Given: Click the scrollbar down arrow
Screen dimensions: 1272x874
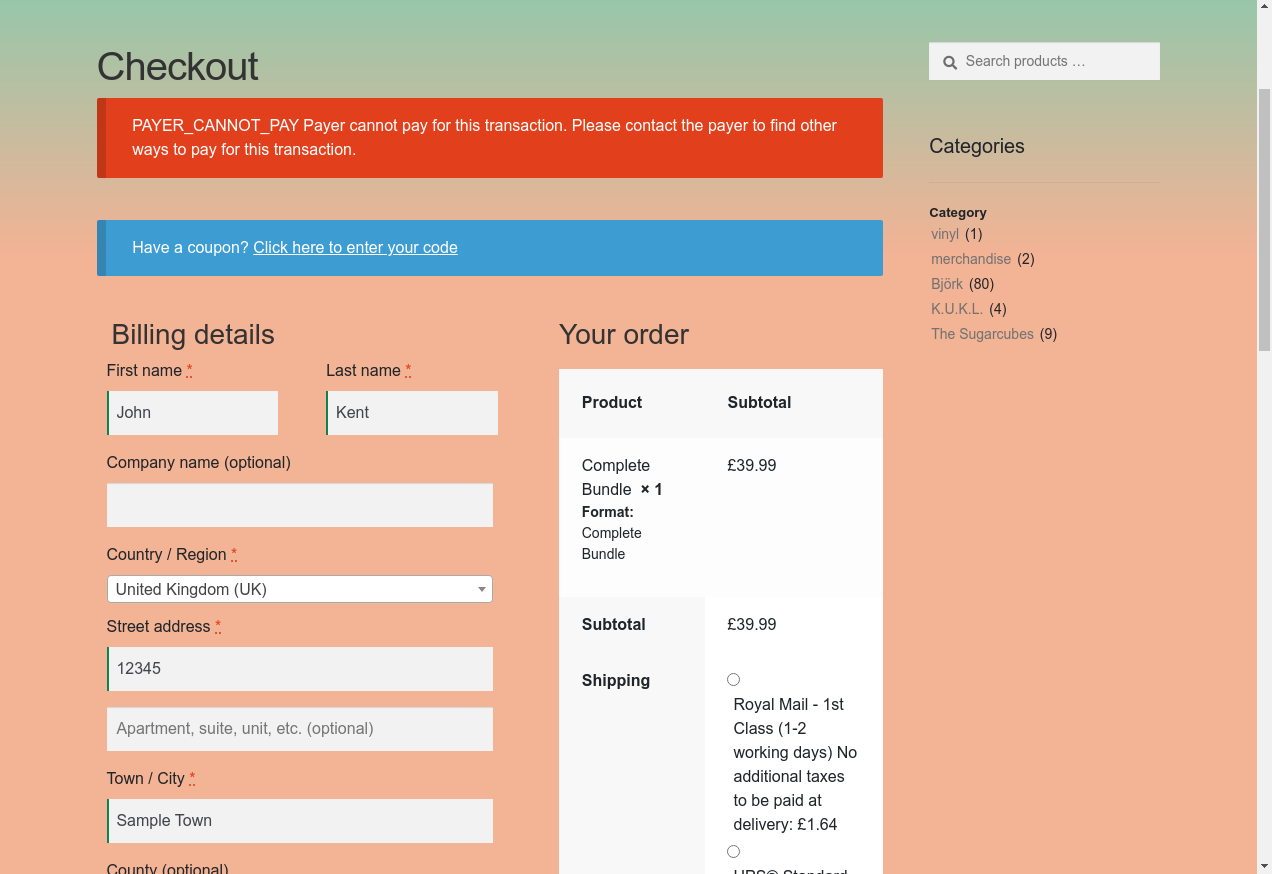Looking at the screenshot, I should [1264, 865].
